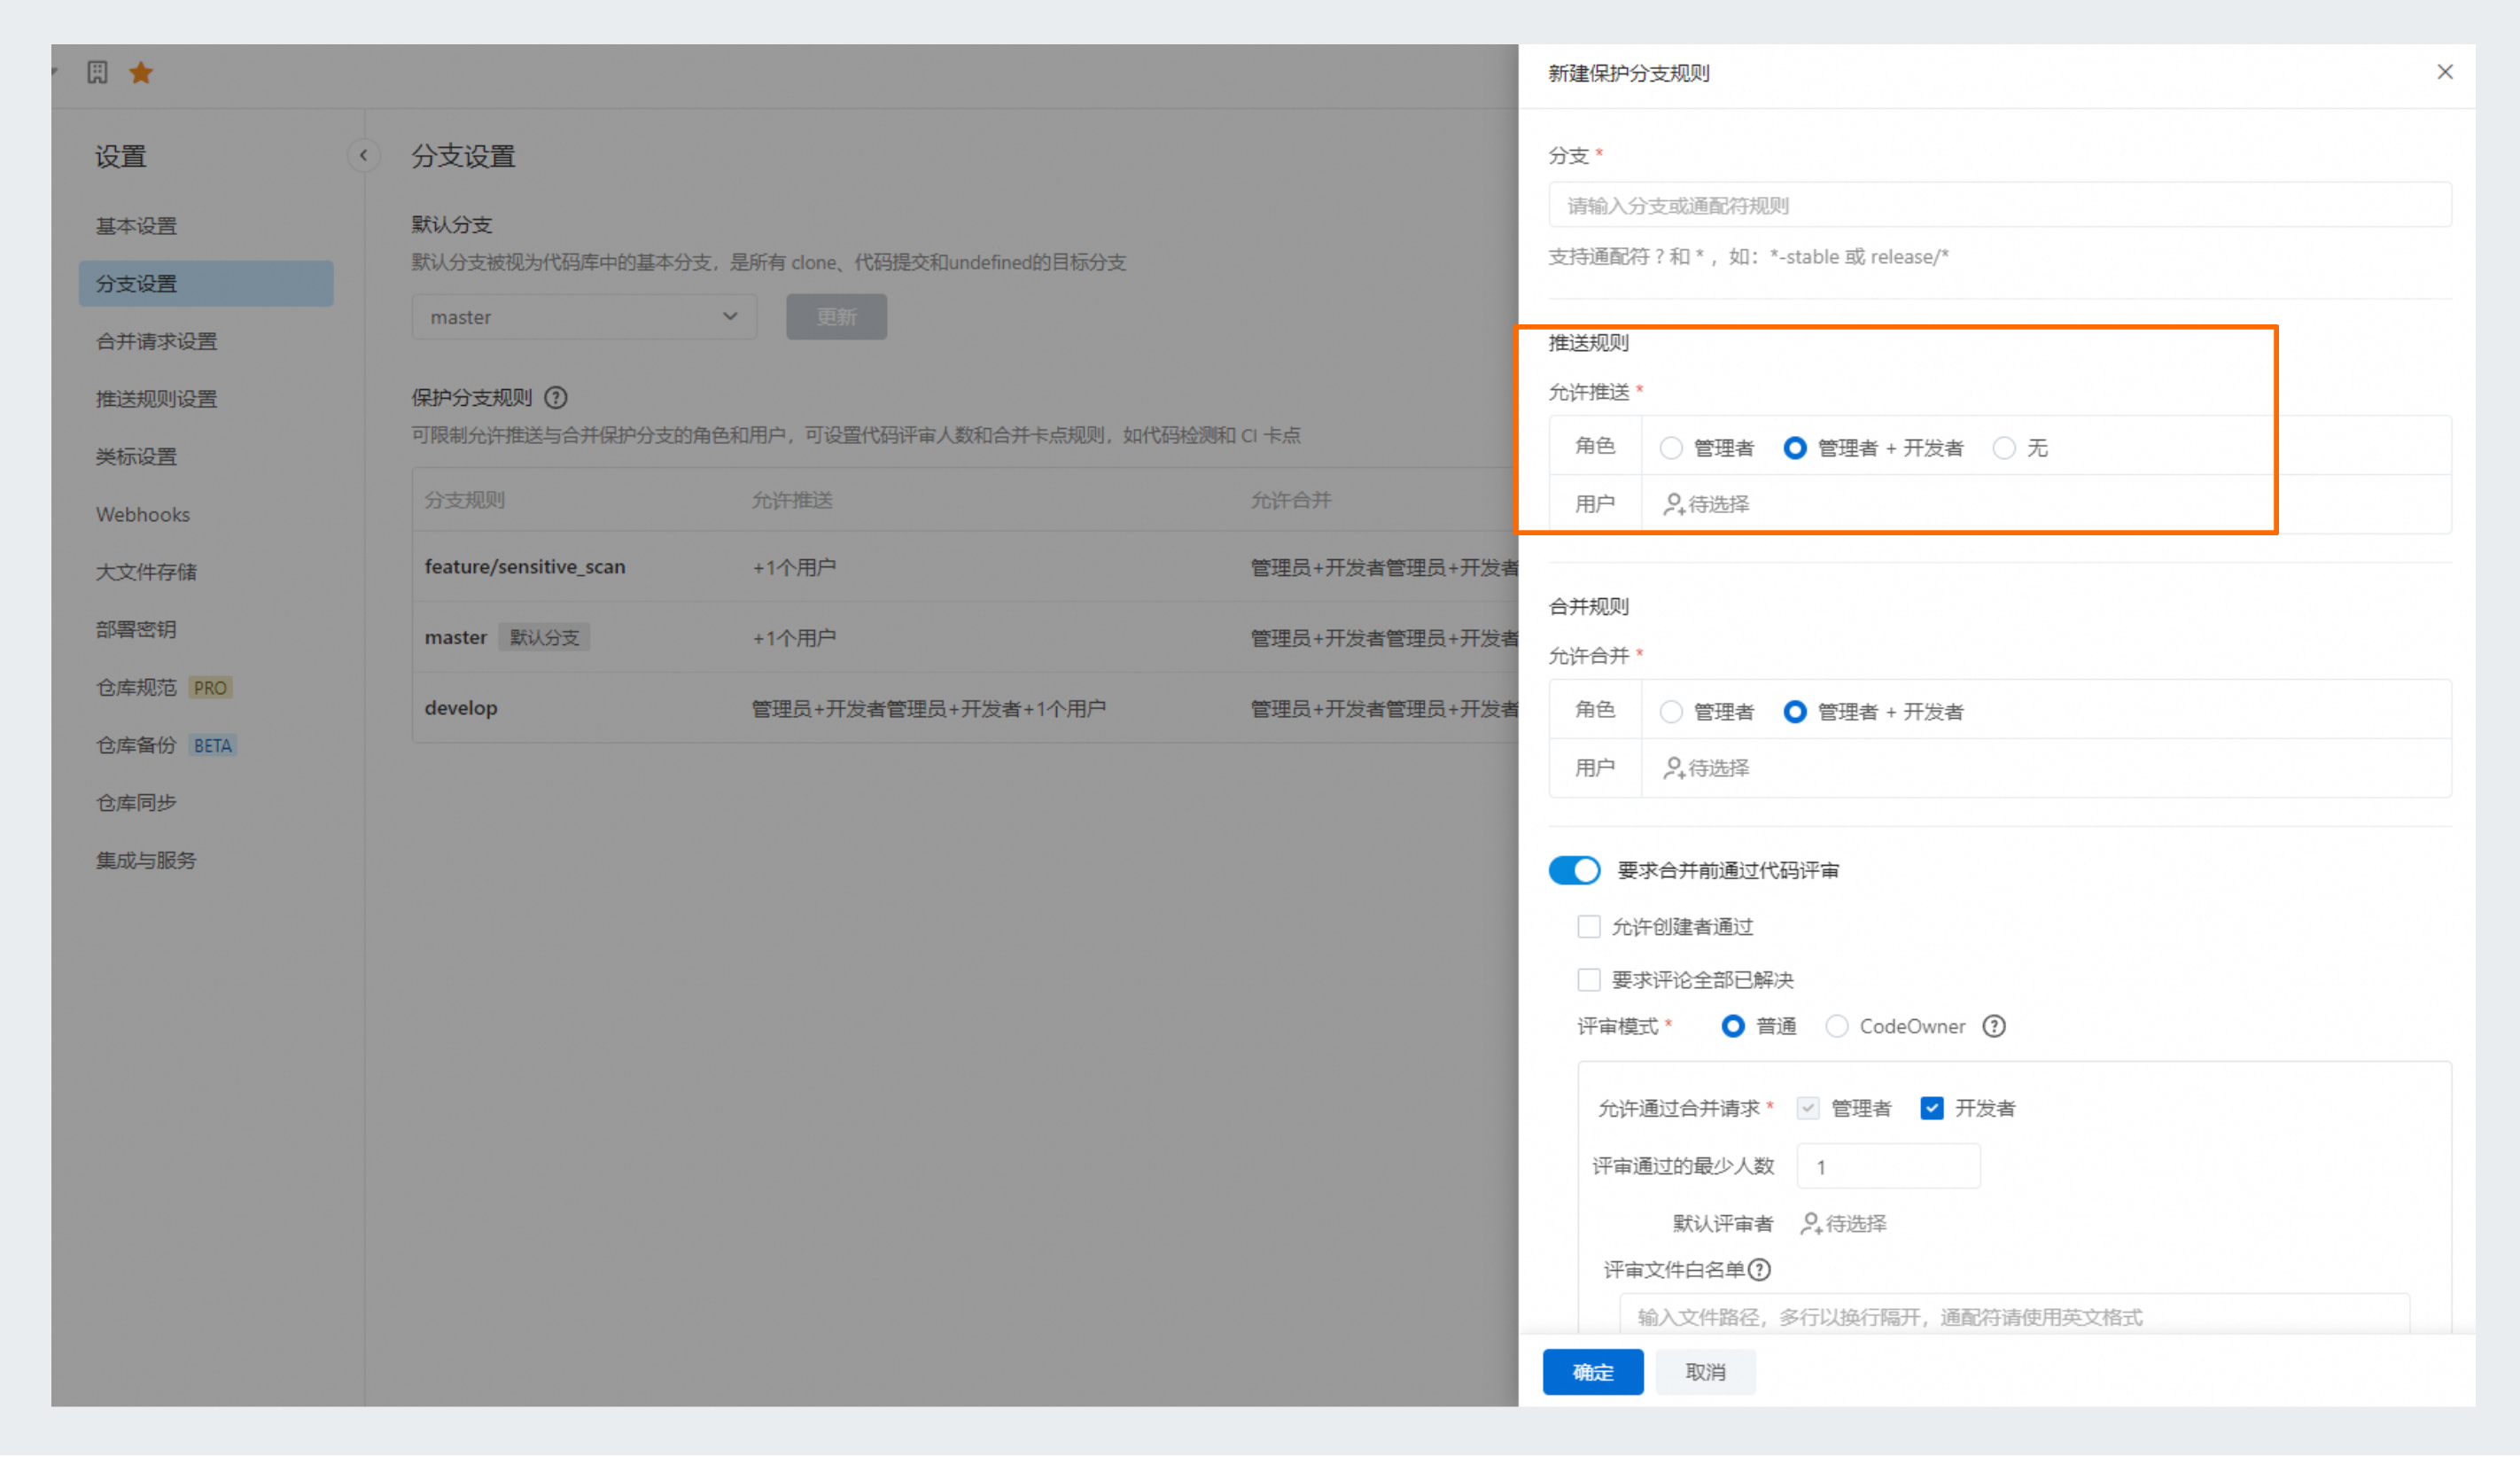
Task: Open 分支设置 in the settings menu
Action: pos(206,284)
